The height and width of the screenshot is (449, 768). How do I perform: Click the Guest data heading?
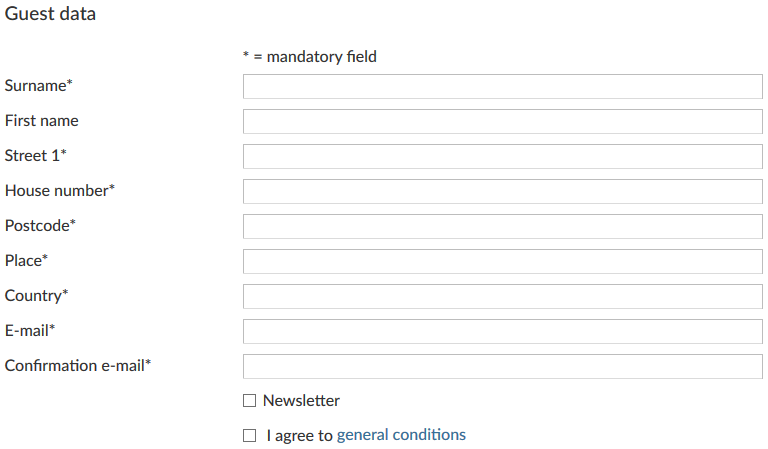(x=50, y=15)
